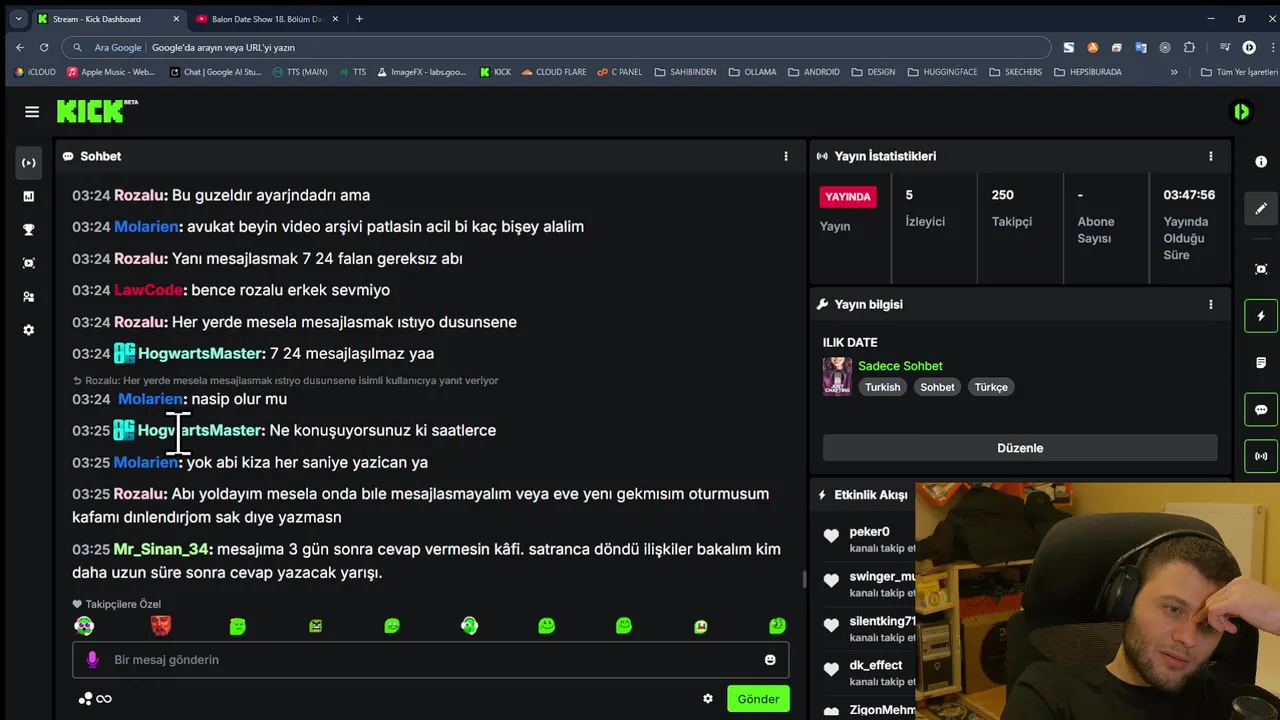Reload the page with the refresh icon
Image resolution: width=1280 pixels, height=720 pixels.
point(44,47)
